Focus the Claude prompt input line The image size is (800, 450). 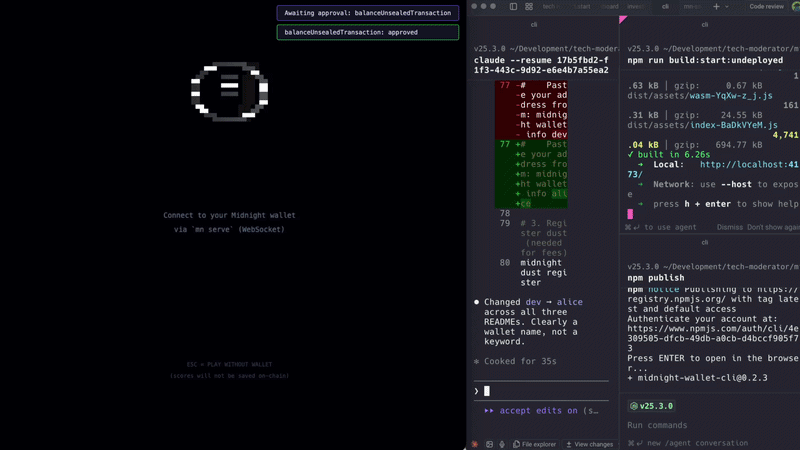[541, 391]
